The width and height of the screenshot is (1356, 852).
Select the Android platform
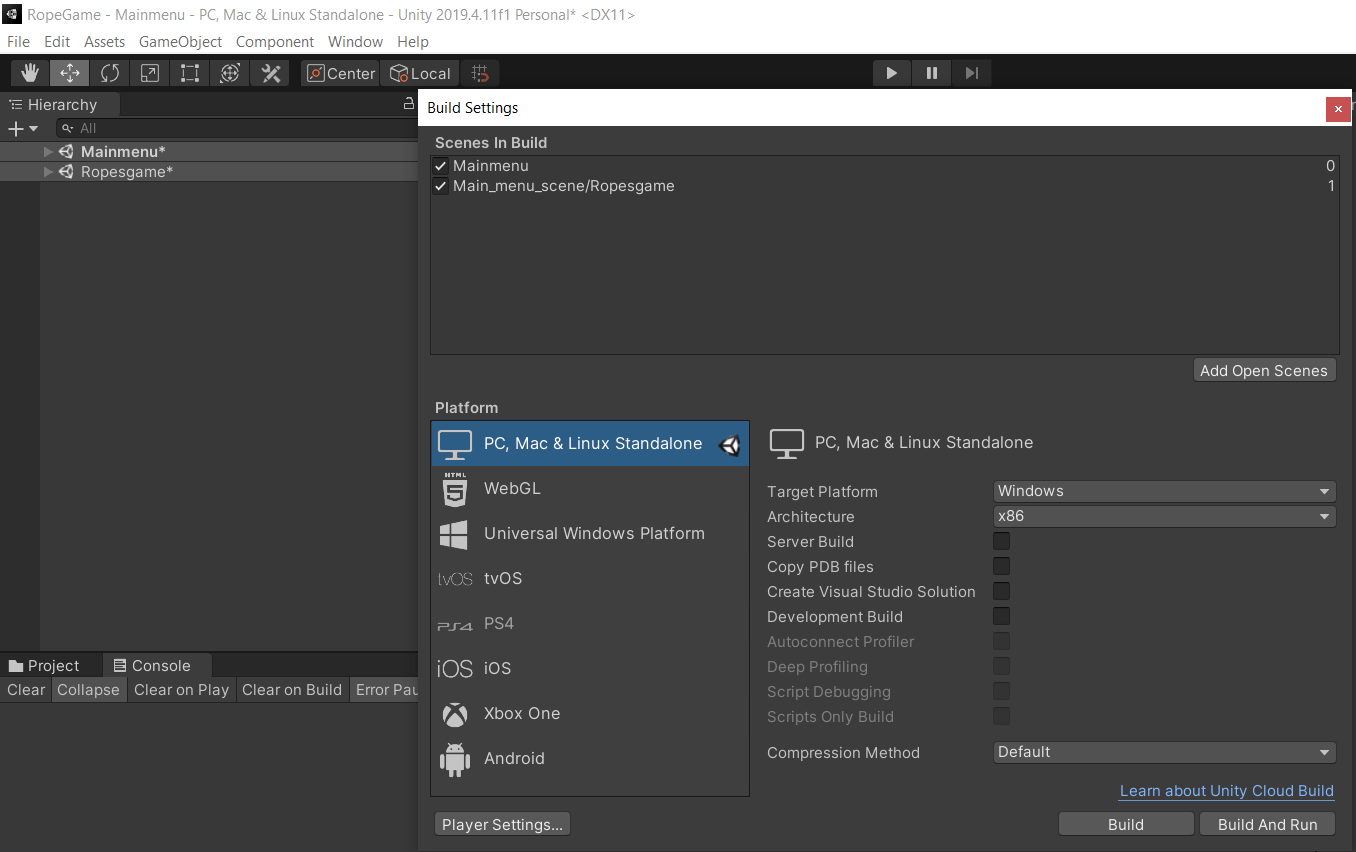(590, 759)
